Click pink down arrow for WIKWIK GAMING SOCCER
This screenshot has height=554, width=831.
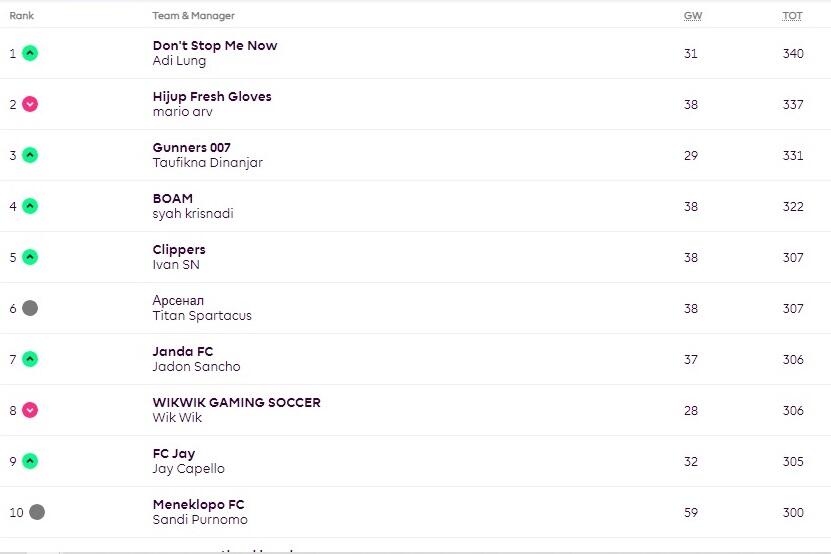tap(30, 410)
